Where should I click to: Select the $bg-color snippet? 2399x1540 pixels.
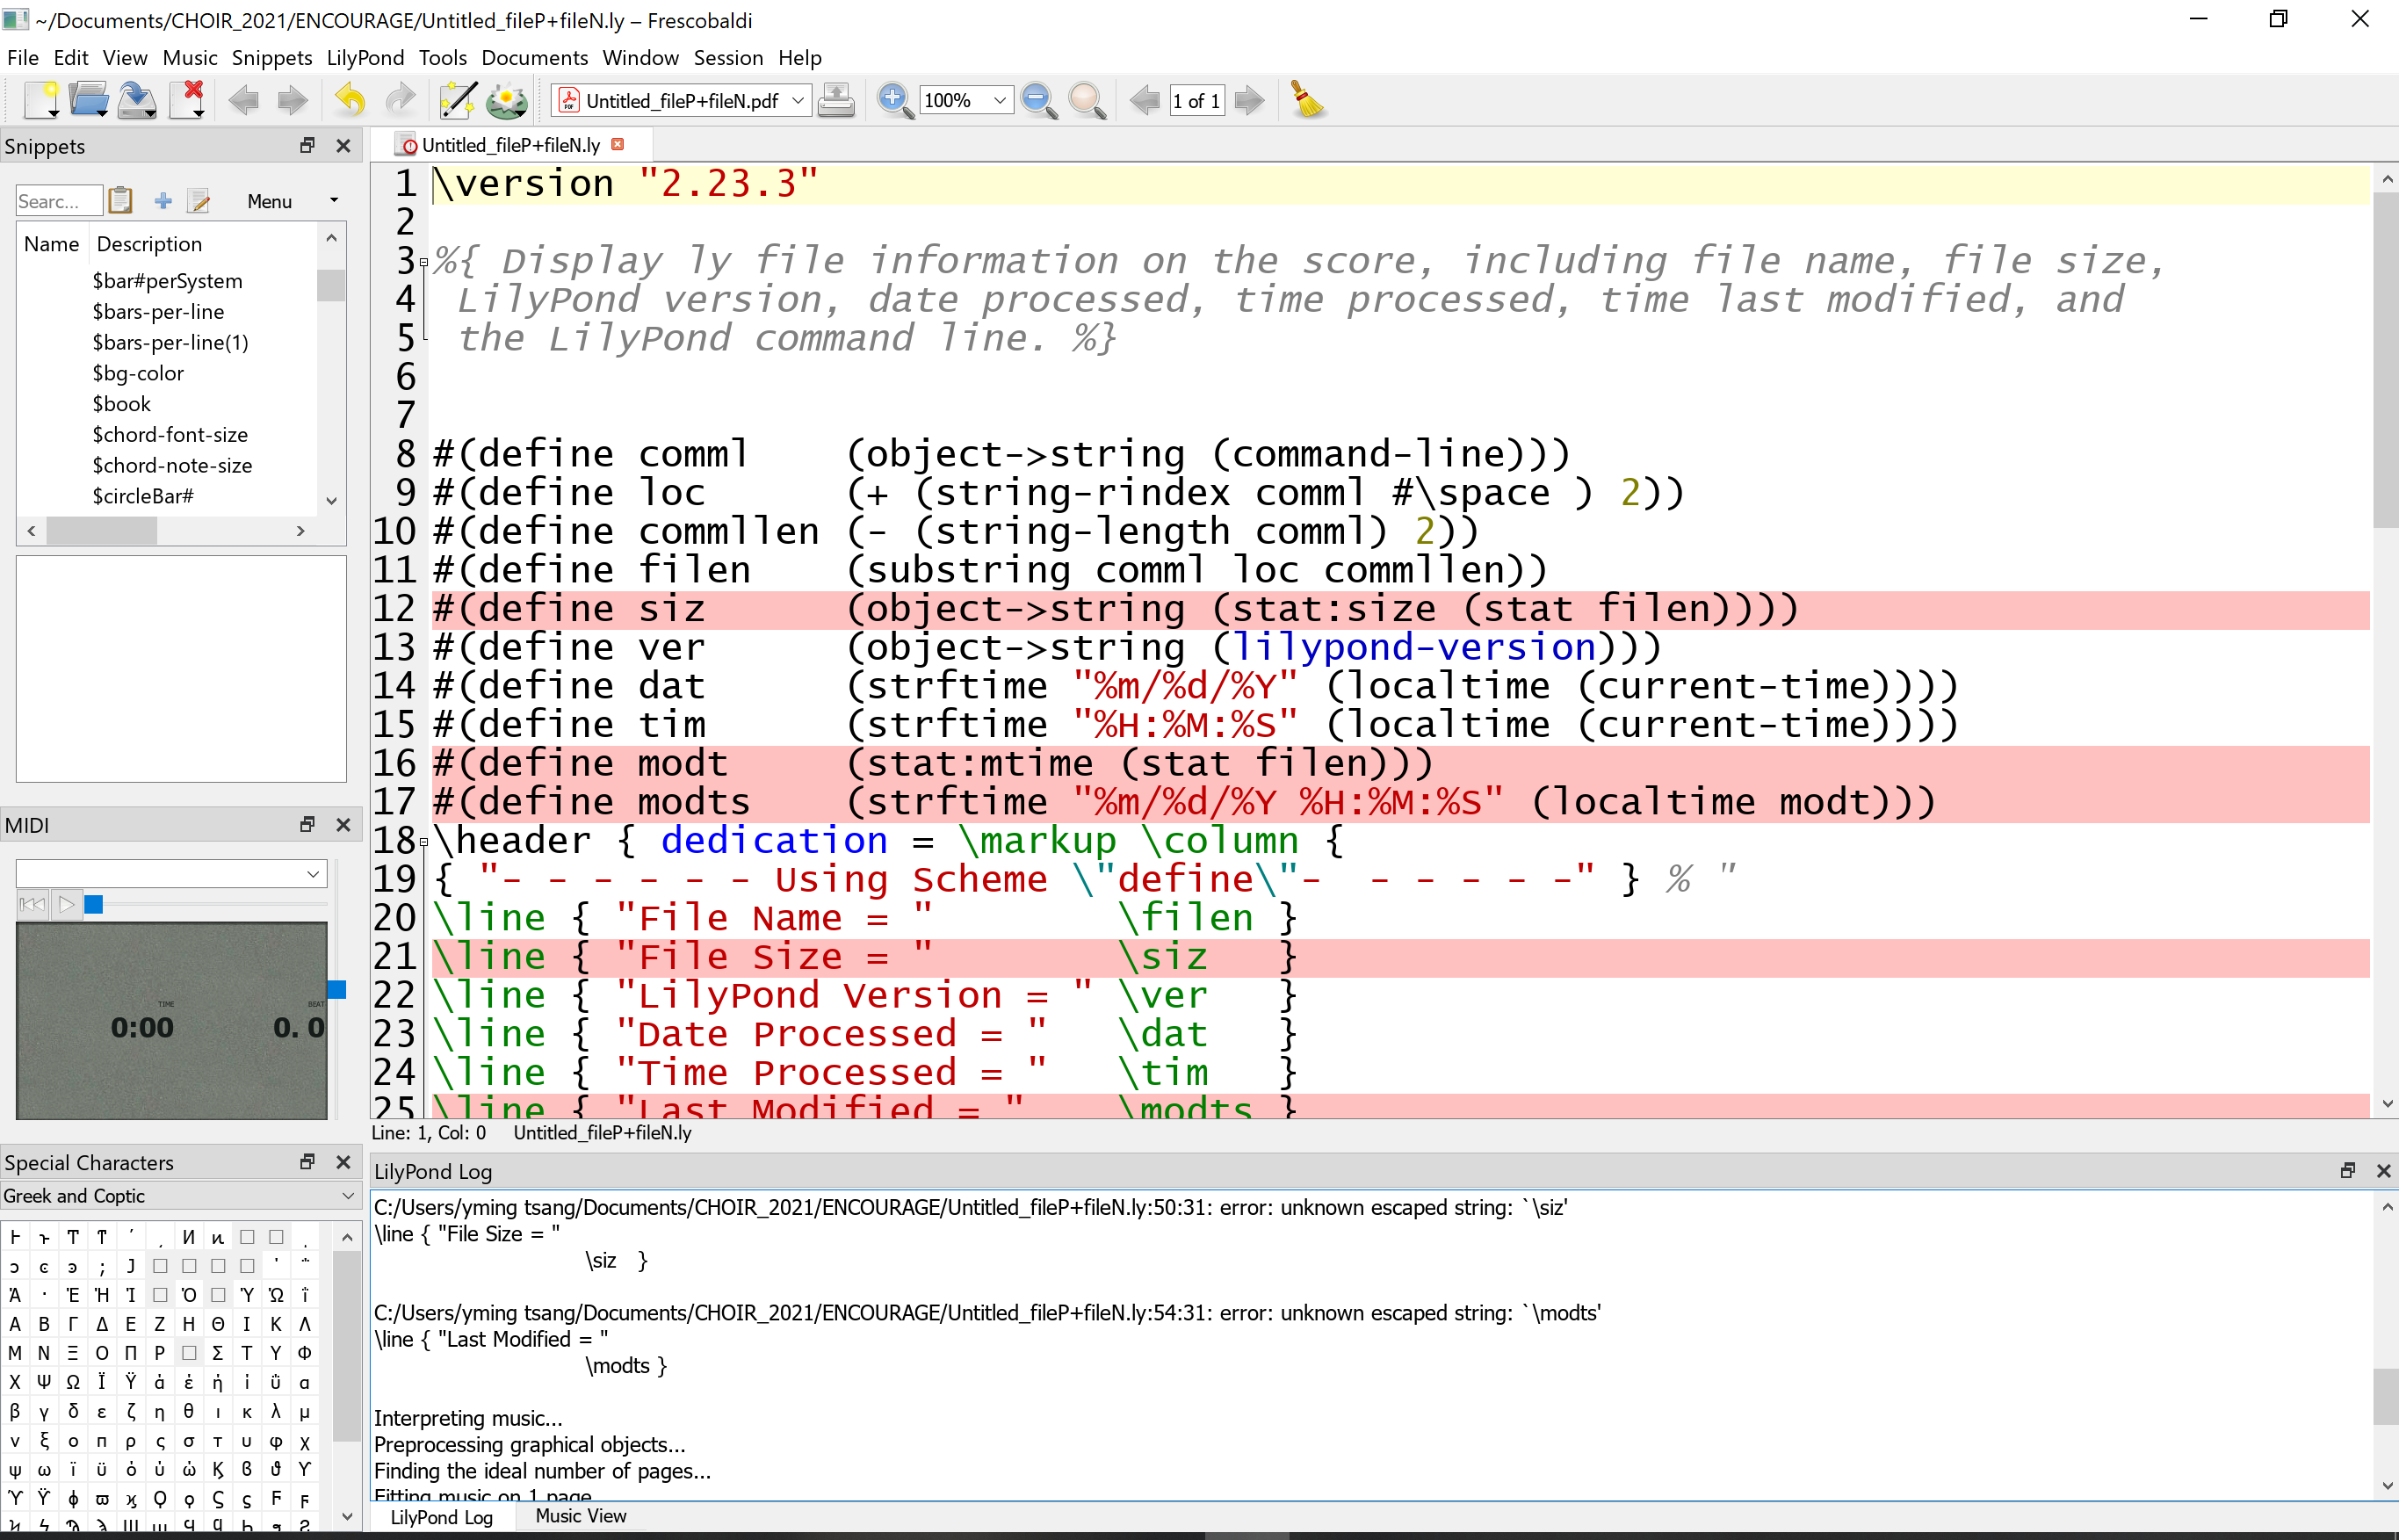(x=138, y=373)
